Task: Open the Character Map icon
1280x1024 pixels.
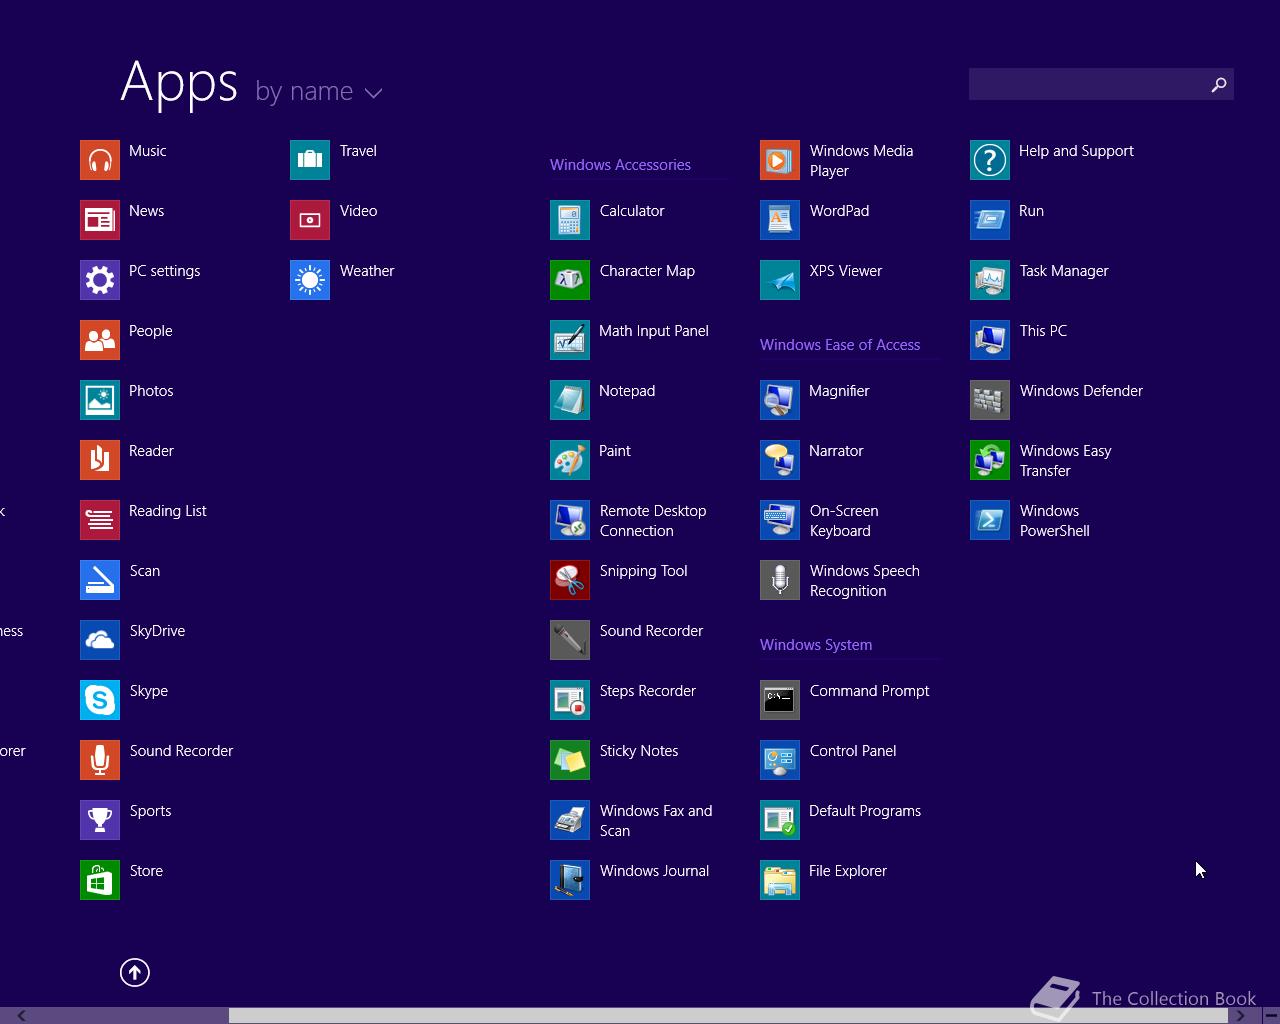Action: tap(570, 280)
